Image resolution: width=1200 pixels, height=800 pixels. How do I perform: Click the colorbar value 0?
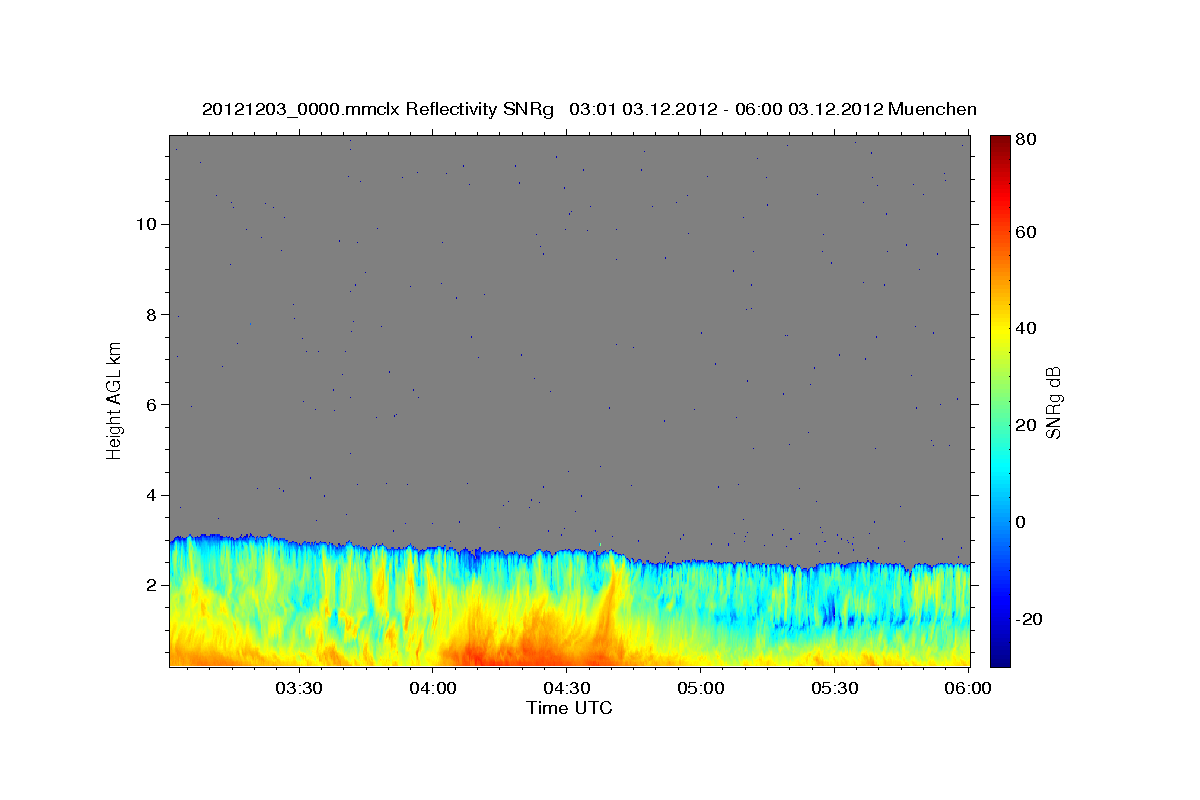click(1023, 522)
